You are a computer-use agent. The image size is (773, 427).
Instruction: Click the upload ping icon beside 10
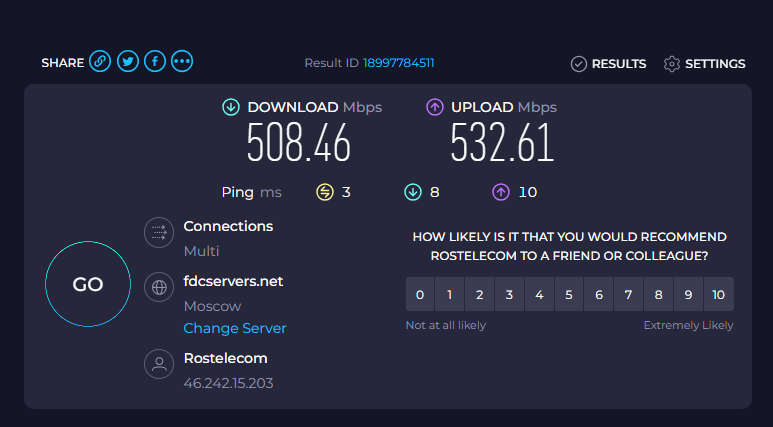coord(501,192)
